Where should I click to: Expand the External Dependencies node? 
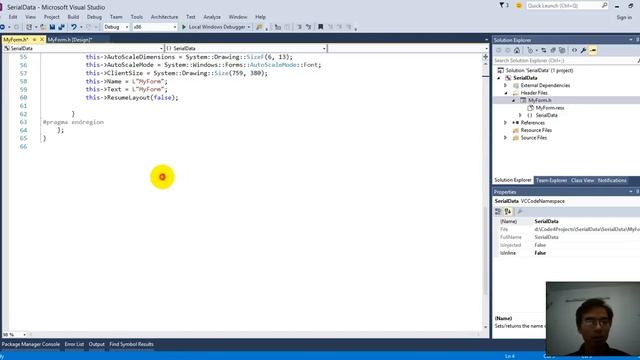[x=506, y=85]
